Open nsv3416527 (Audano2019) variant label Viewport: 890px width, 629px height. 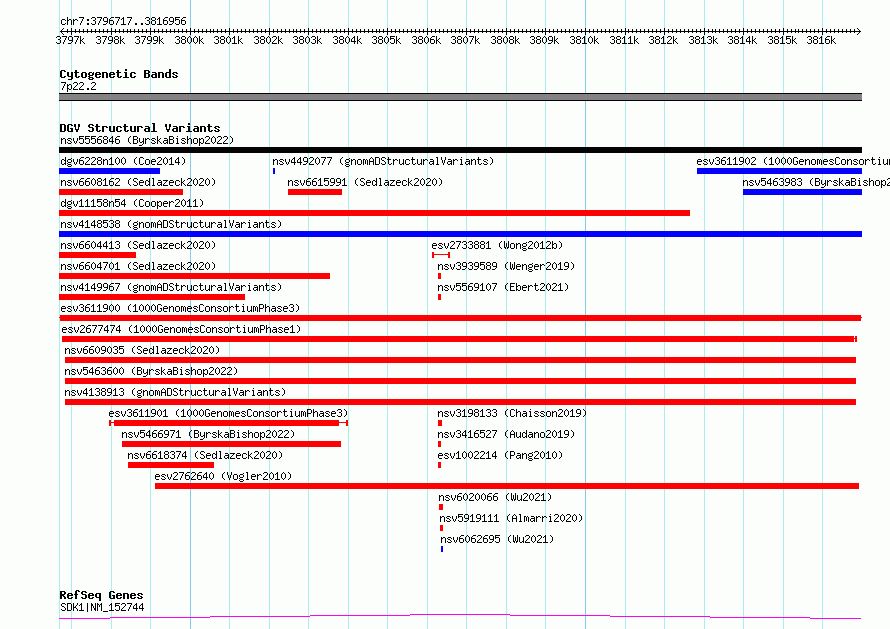506,434
